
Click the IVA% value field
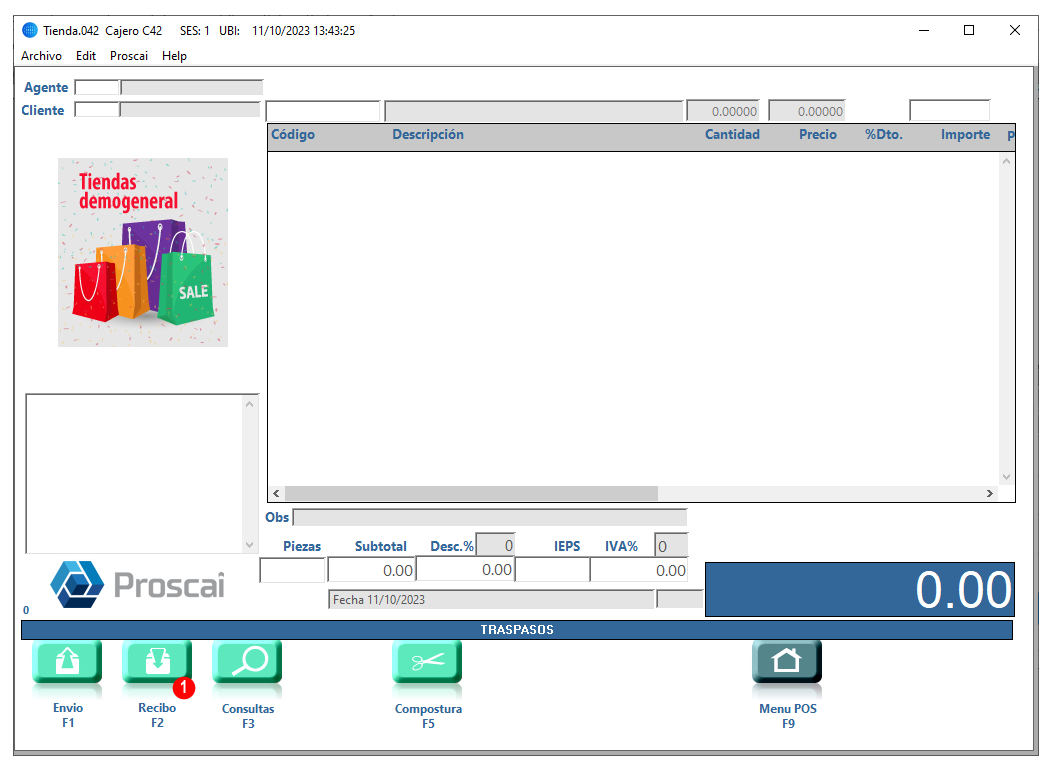click(671, 546)
